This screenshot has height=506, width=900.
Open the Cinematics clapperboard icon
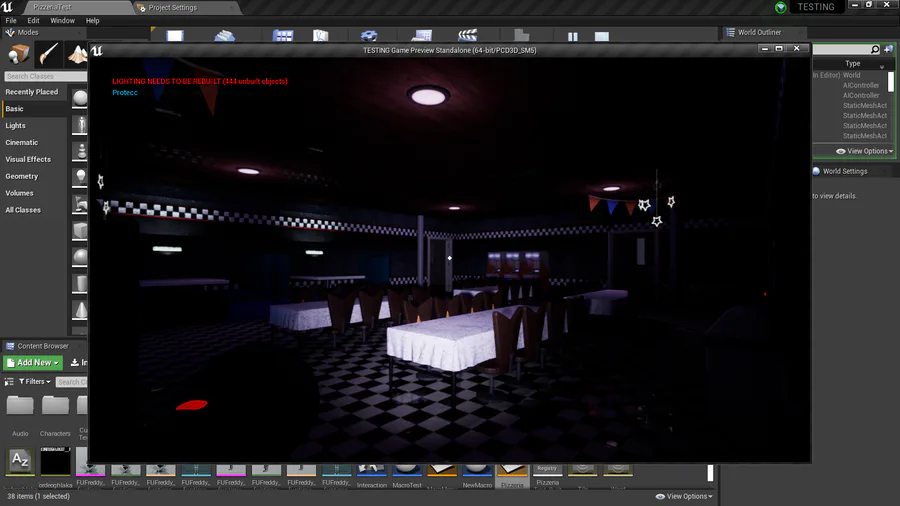(x=467, y=36)
